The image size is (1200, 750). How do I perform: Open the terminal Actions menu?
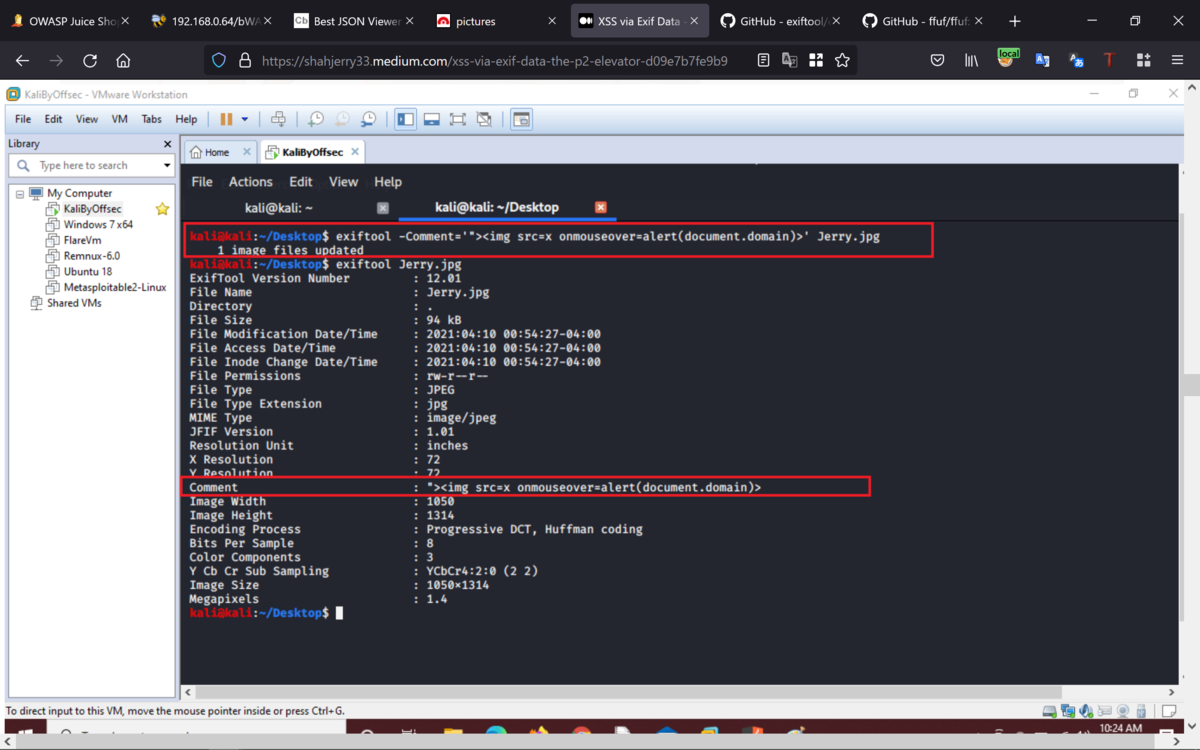click(x=250, y=182)
